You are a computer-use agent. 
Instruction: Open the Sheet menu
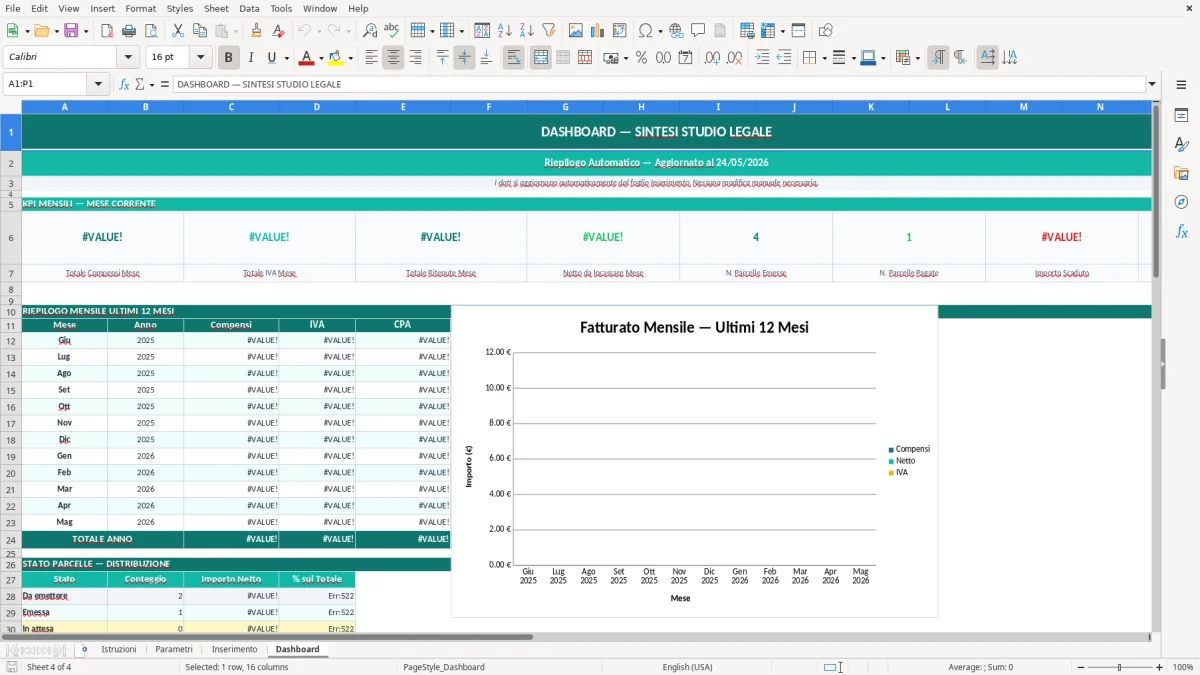point(216,8)
